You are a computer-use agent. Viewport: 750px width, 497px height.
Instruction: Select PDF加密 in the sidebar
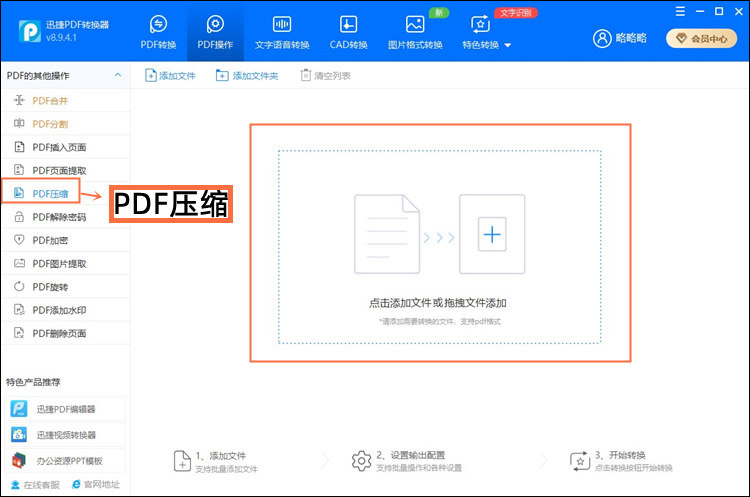coord(66,240)
